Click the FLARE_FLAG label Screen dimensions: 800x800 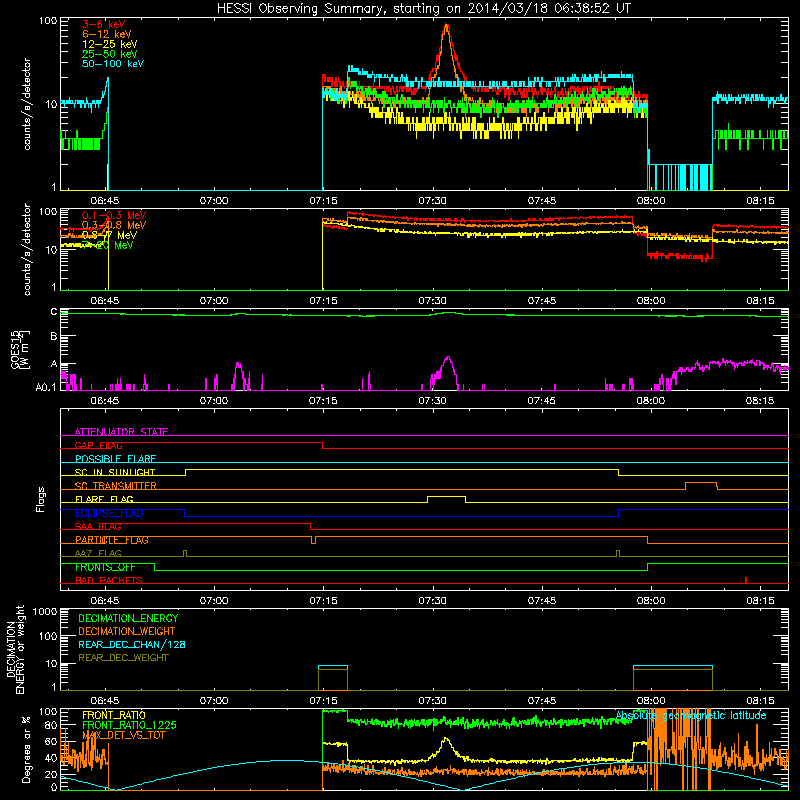pos(104,499)
